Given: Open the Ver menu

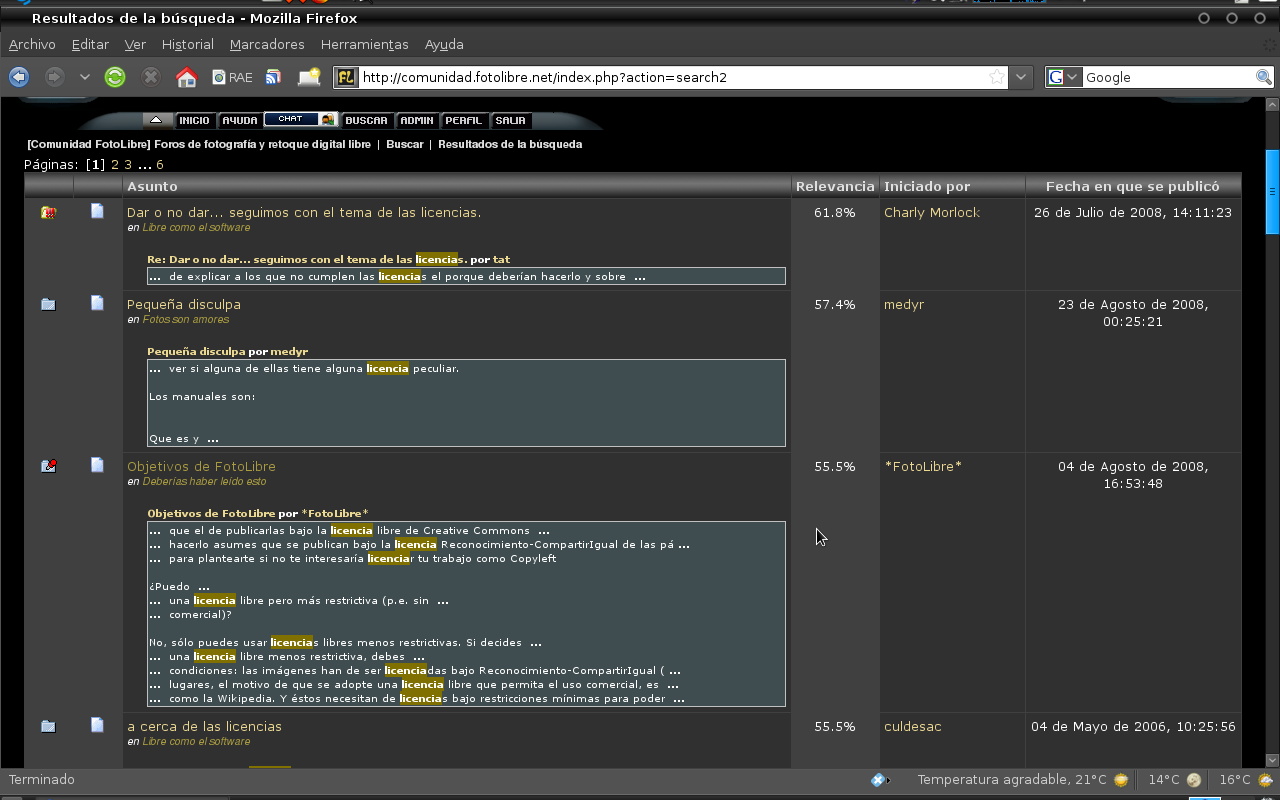Looking at the screenshot, I should coord(135,44).
